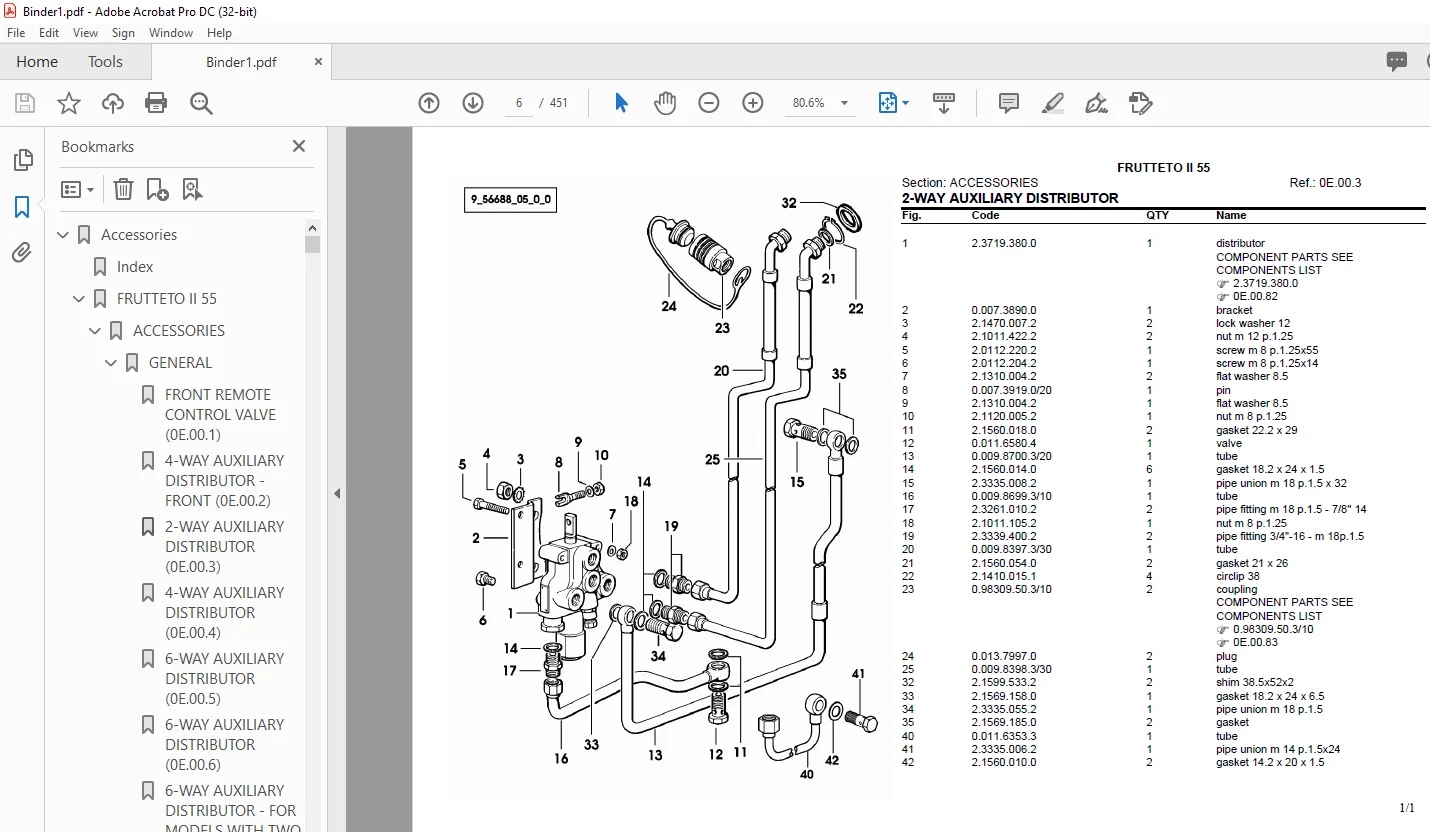The image size is (1430, 832).
Task: Open the Help menu
Action: [219, 33]
